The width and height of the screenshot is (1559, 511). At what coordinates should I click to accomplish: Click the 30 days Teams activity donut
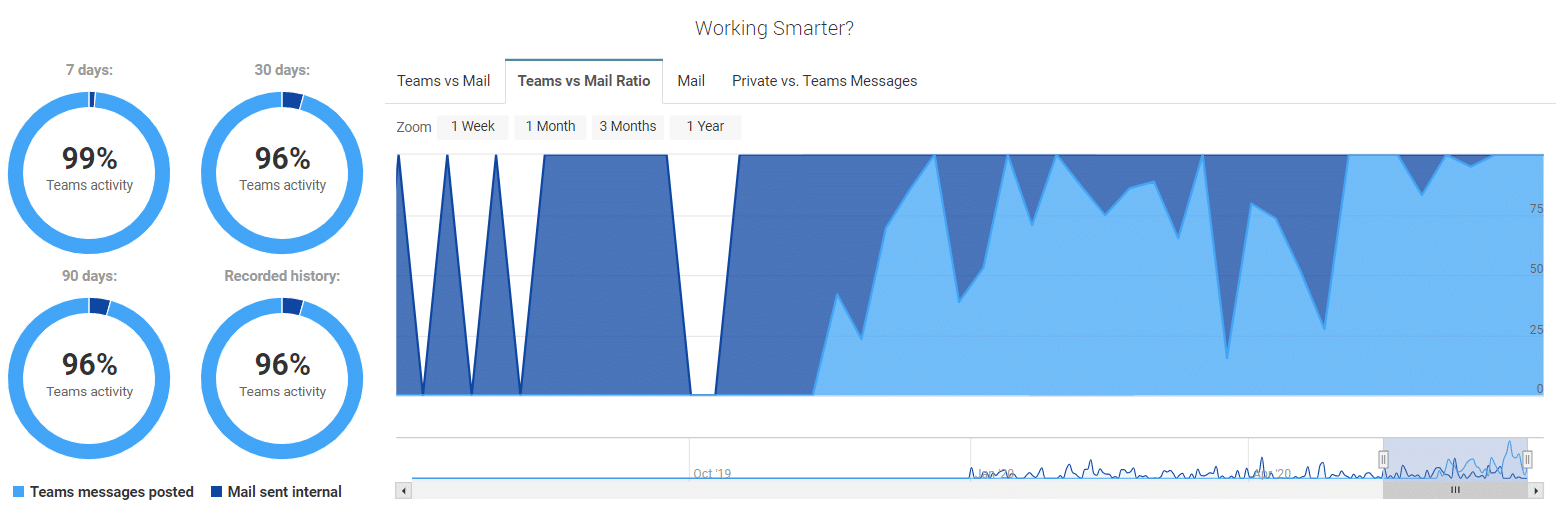[x=282, y=171]
